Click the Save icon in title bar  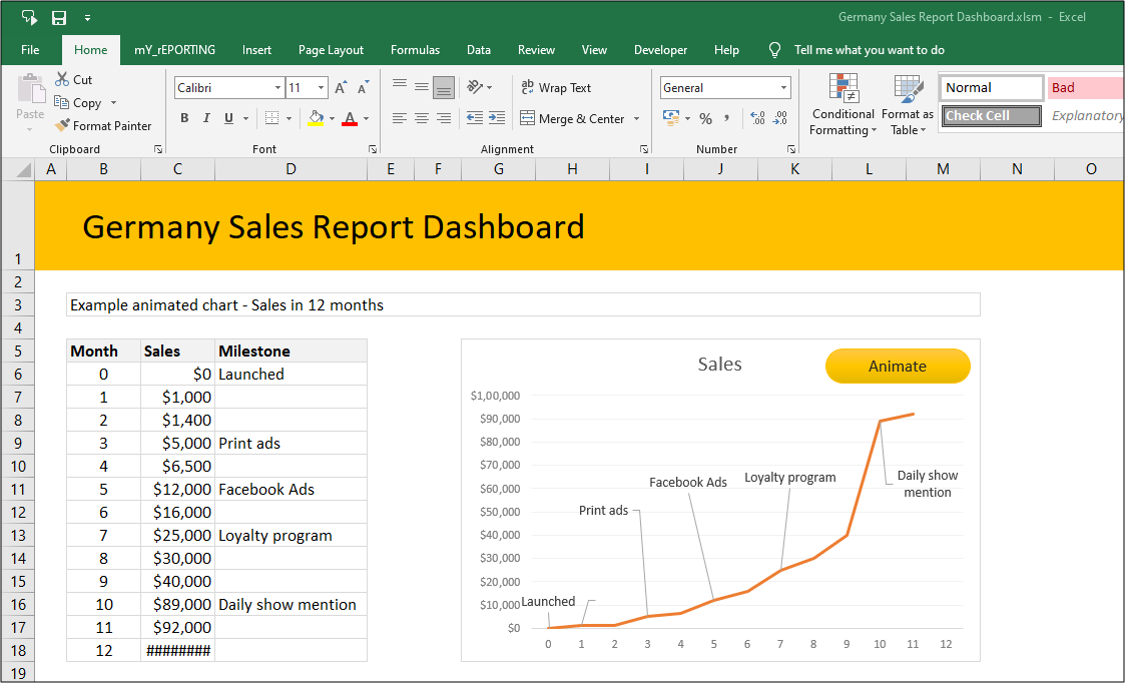pyautogui.click(x=59, y=18)
